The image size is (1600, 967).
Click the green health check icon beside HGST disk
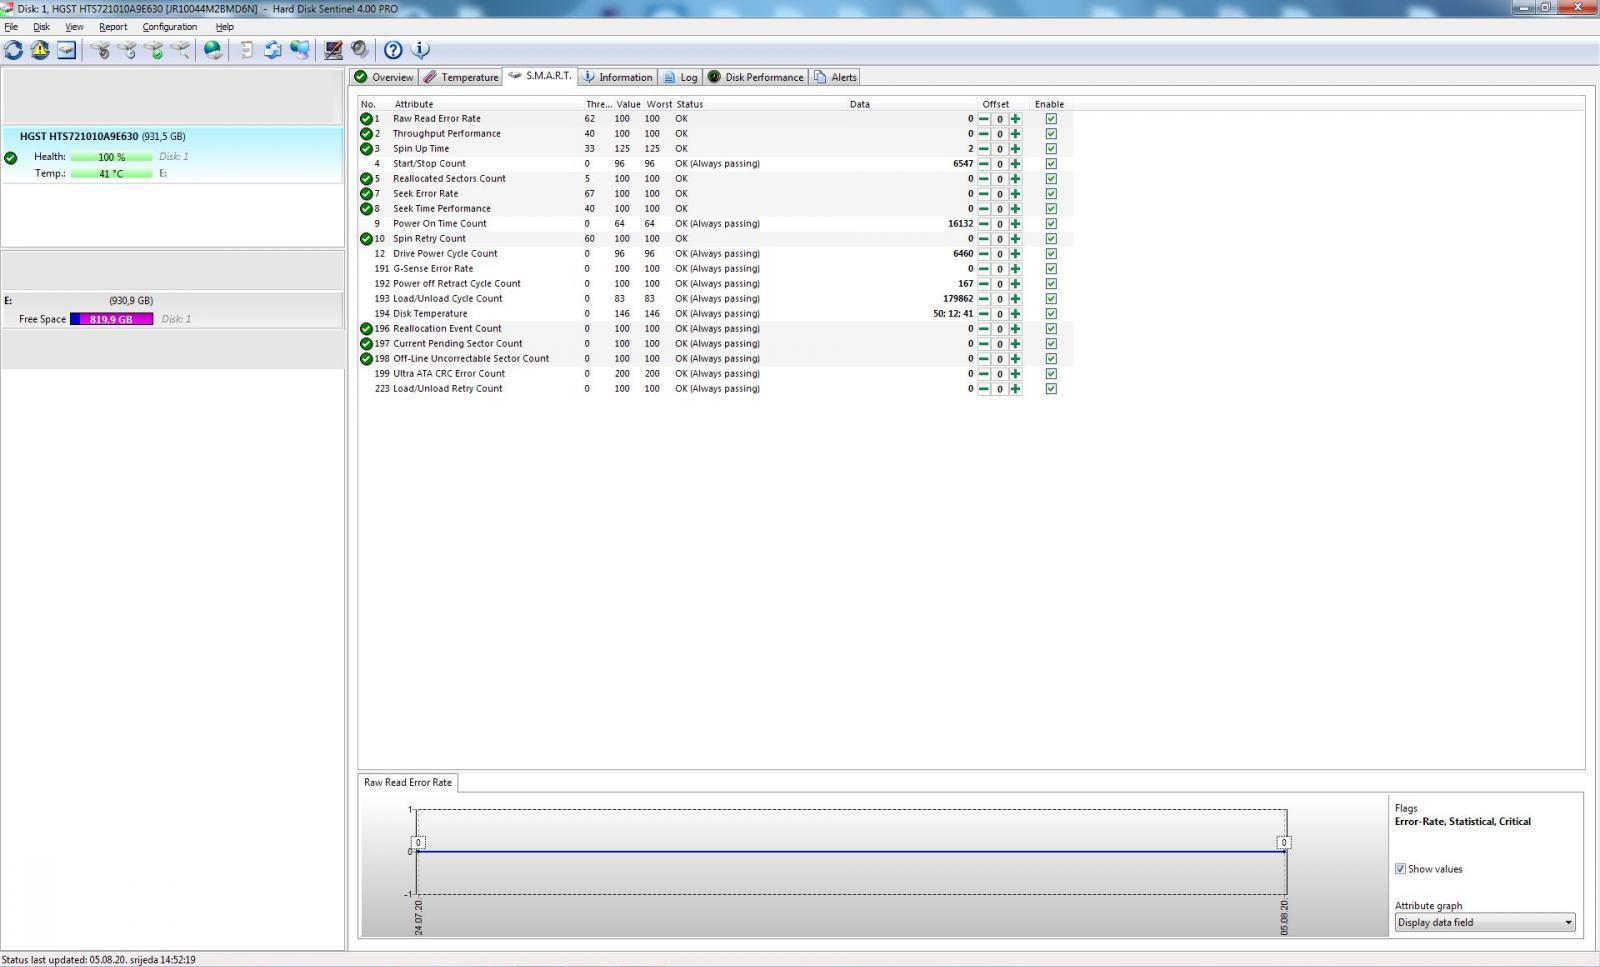point(11,157)
